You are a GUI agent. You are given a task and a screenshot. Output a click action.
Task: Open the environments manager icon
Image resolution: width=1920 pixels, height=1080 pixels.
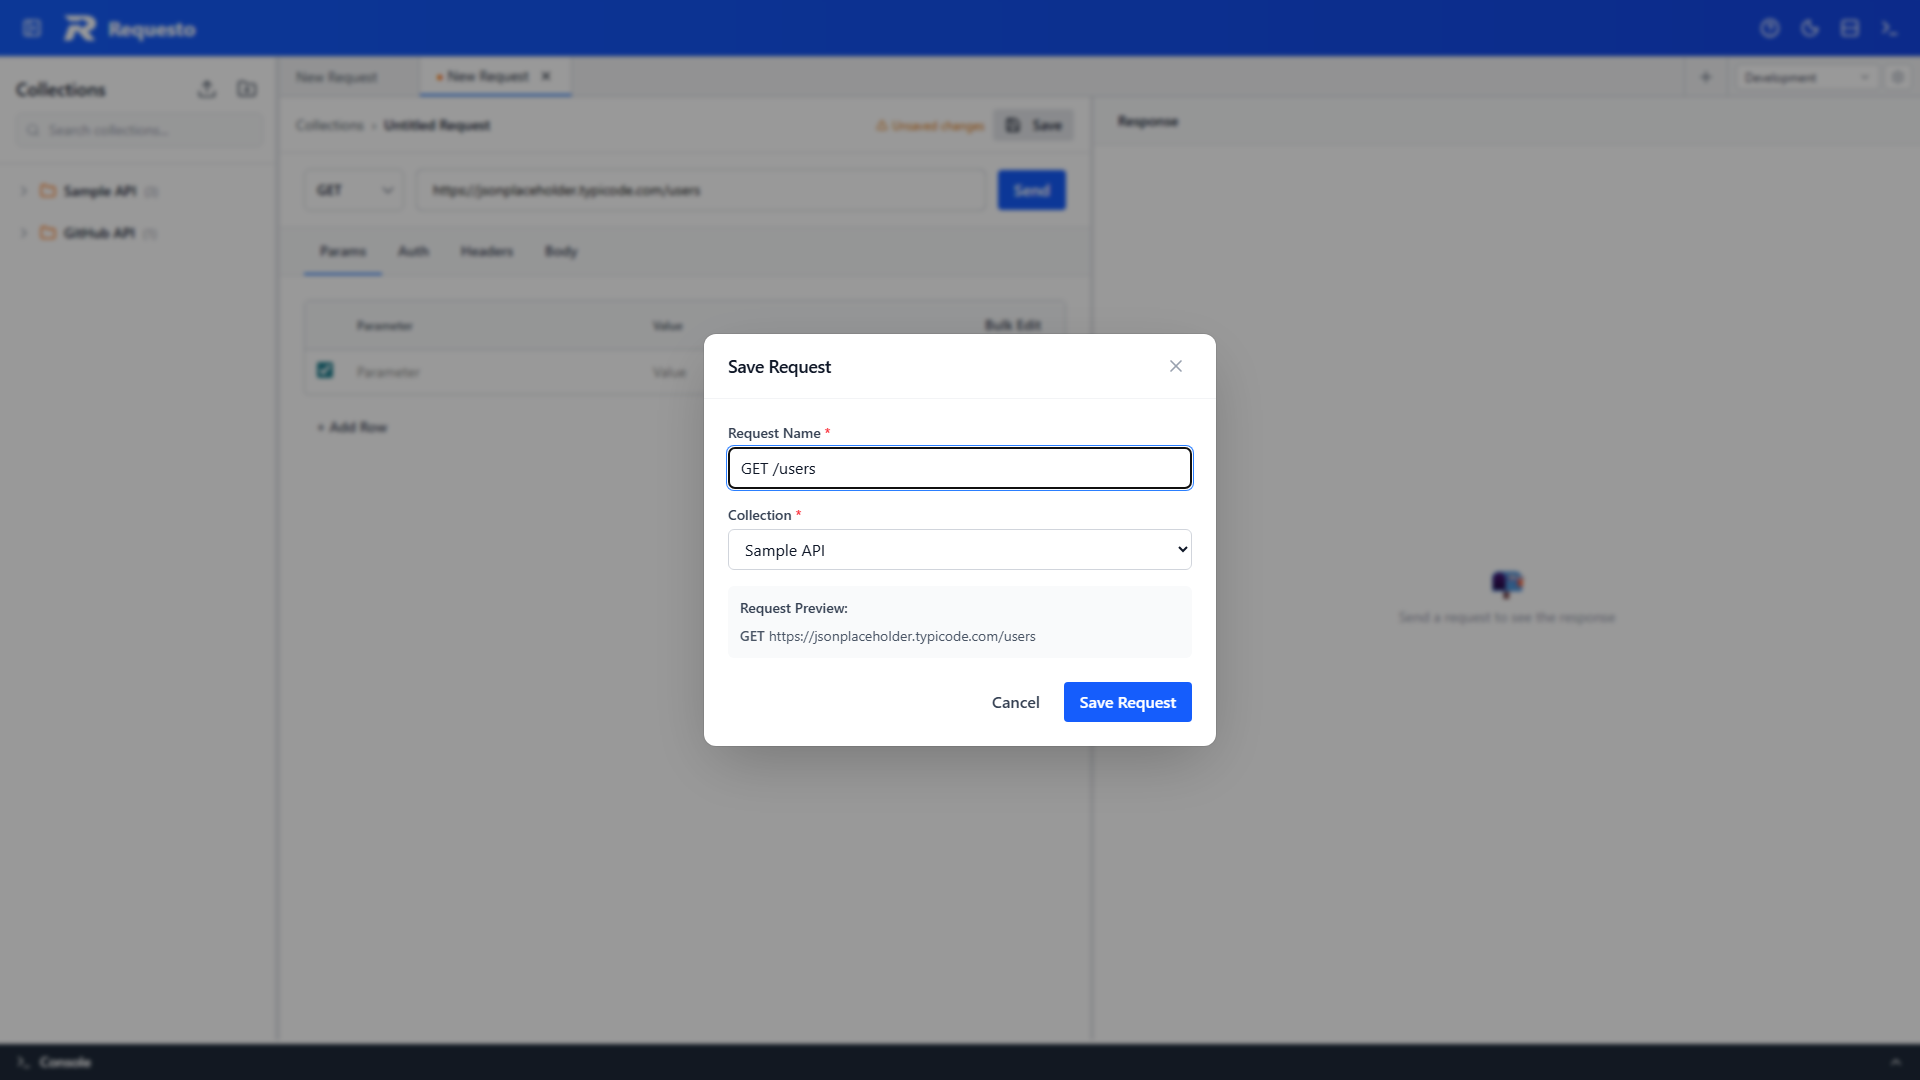click(x=1850, y=28)
